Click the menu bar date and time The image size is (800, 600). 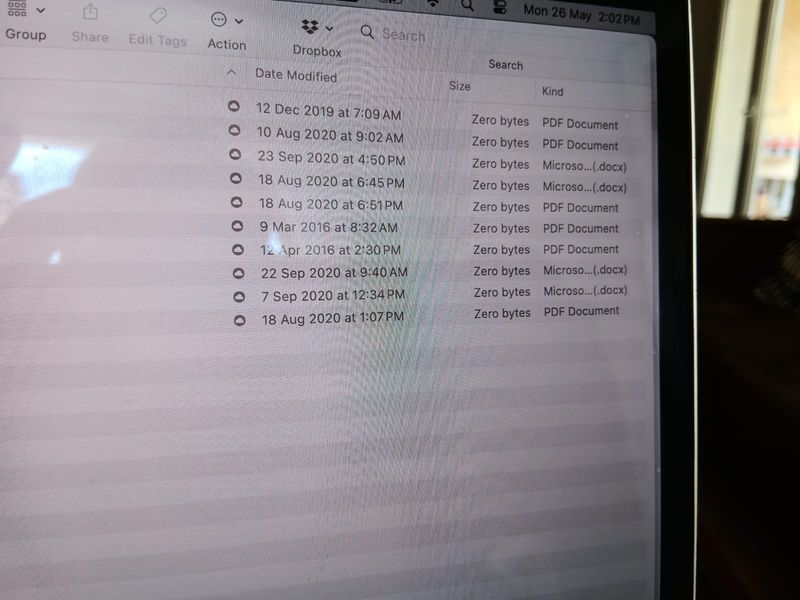click(x=581, y=14)
